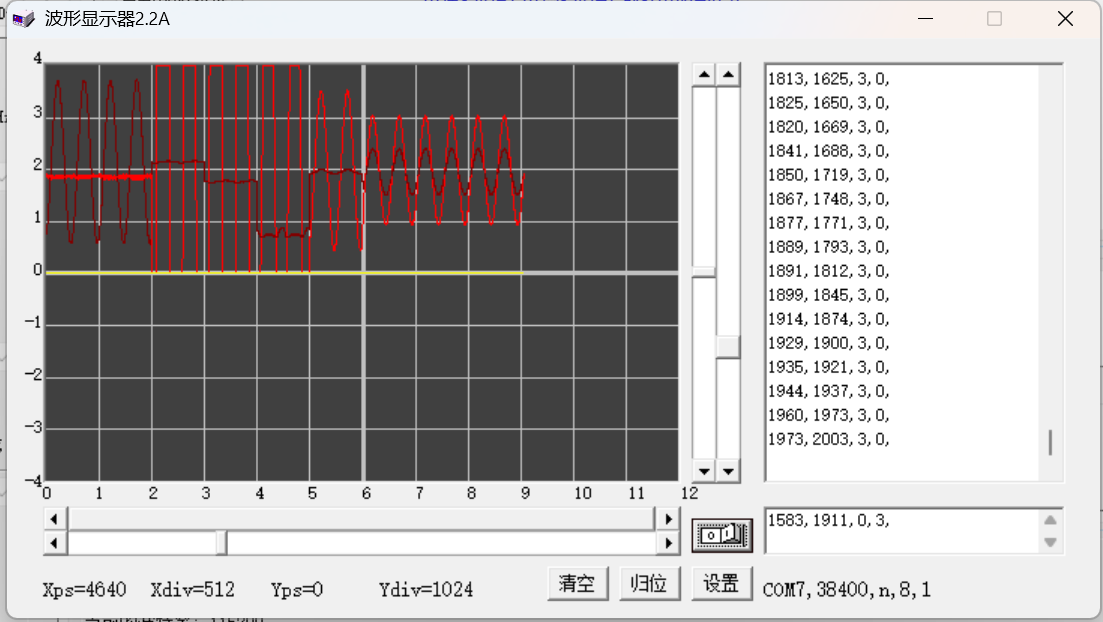The image size is (1103, 622).
Task: Click the left arrow of the upper horizontal scrollbar
Action: click(x=54, y=518)
